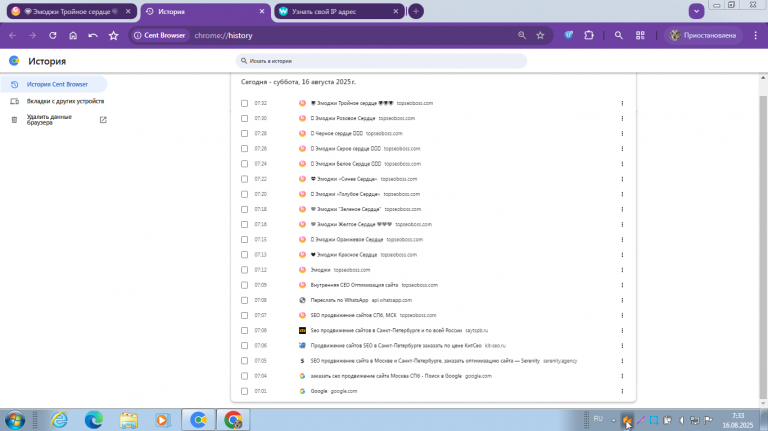Click the zoom magnifier in address bar
768x431 pixels.
click(x=522, y=35)
